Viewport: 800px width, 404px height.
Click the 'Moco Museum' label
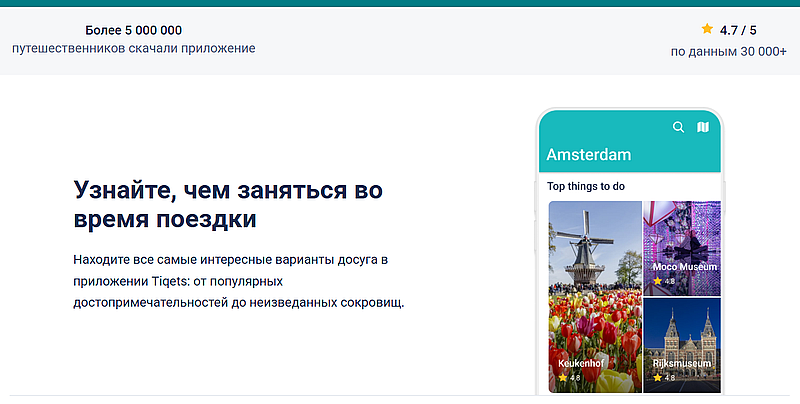[x=685, y=267]
